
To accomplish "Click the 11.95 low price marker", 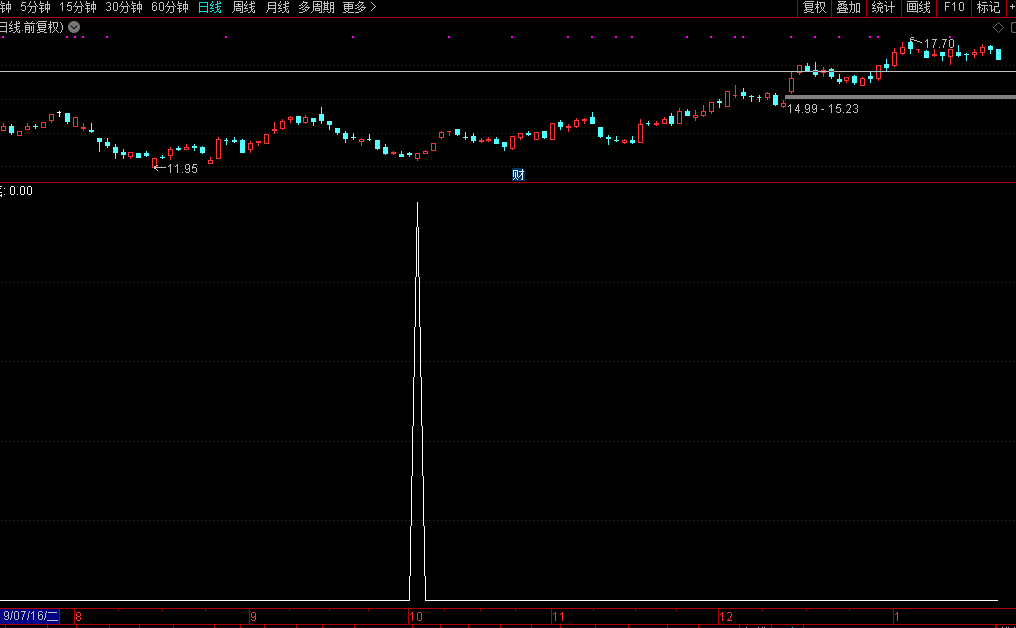I will 182,169.
